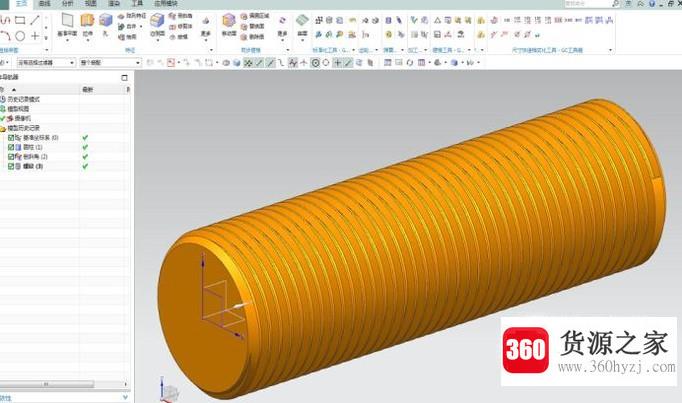
Task: Select the sketch Rectangle tool
Action: coord(20,20)
